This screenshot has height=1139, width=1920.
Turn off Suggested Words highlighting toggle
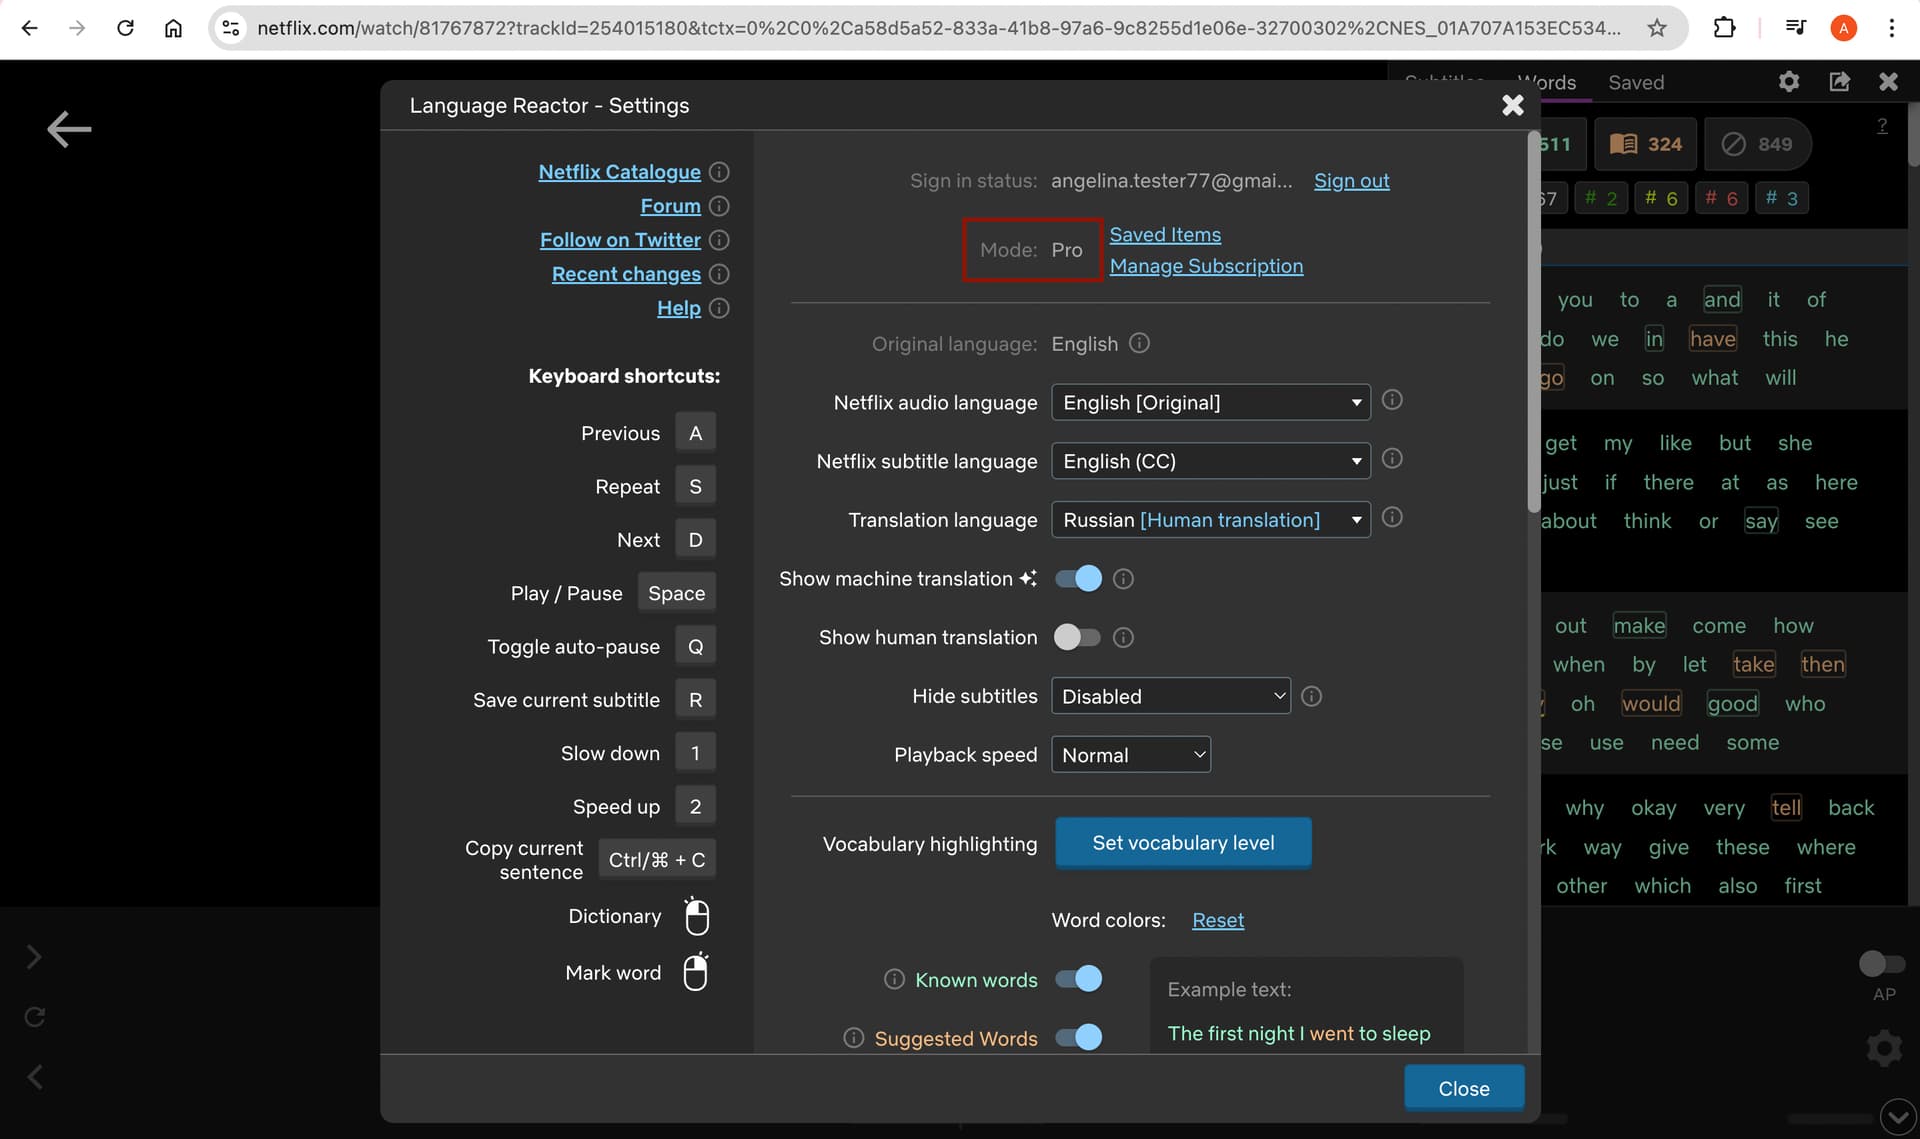pyautogui.click(x=1078, y=1038)
